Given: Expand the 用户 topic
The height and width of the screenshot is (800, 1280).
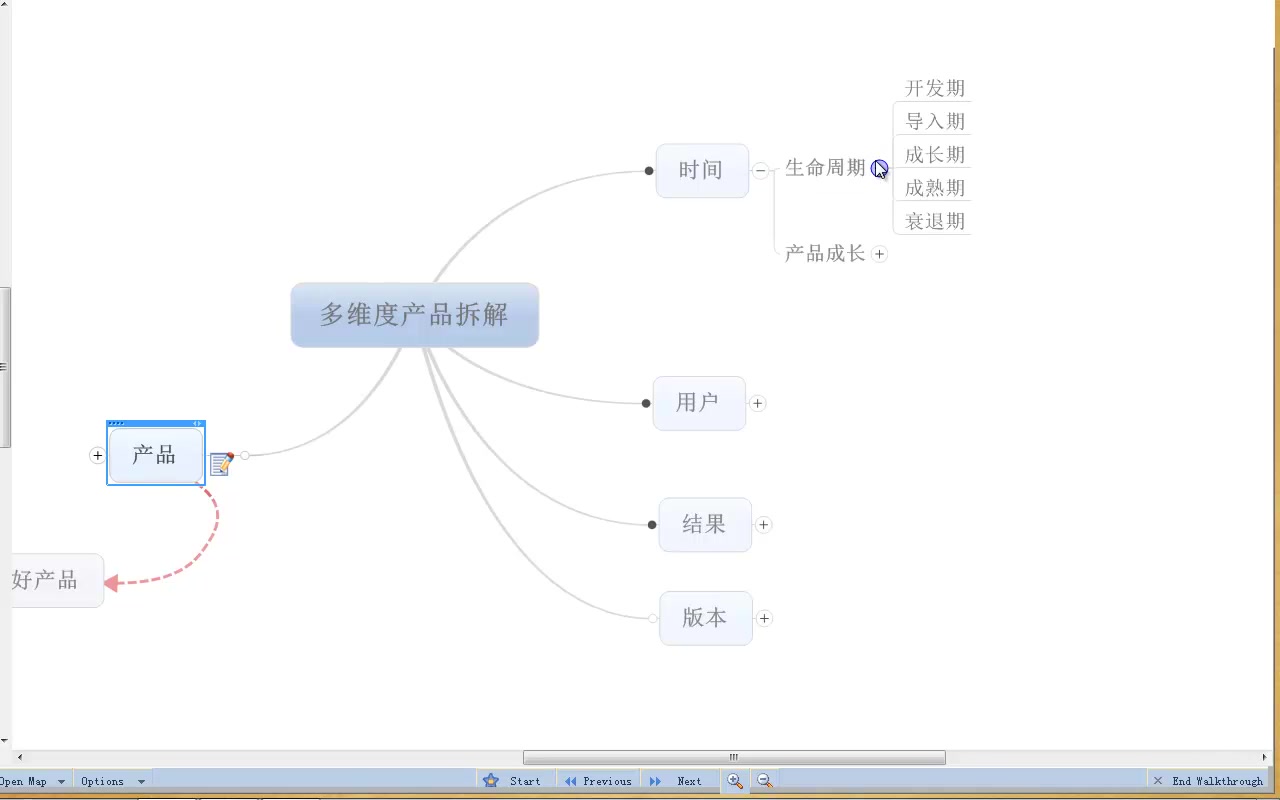Looking at the screenshot, I should [x=758, y=403].
